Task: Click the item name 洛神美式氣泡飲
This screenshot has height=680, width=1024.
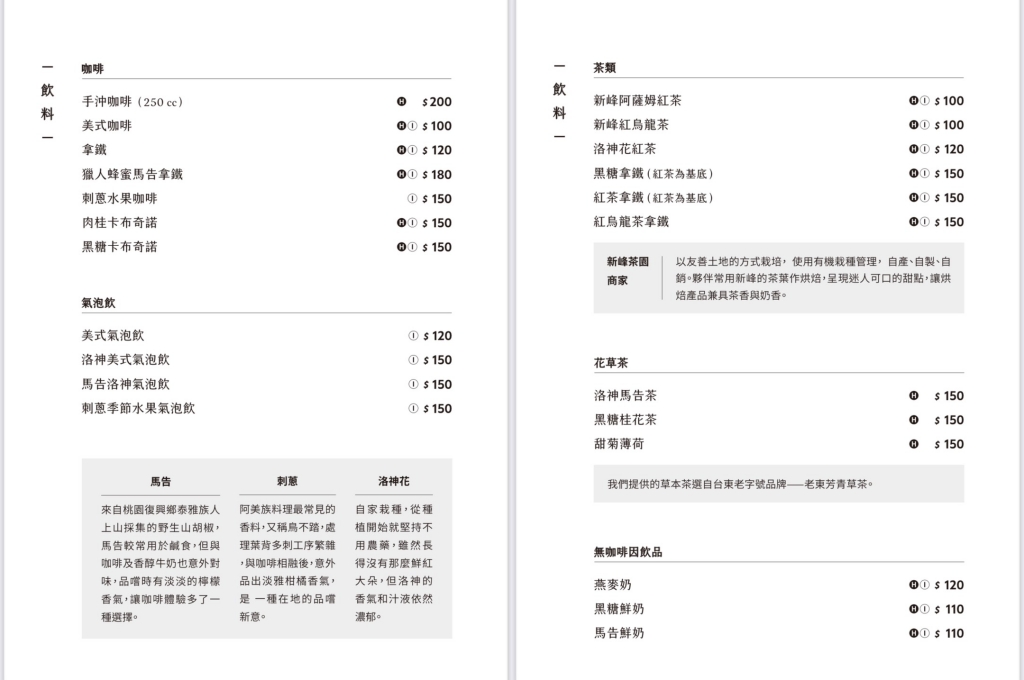Action: click(125, 360)
